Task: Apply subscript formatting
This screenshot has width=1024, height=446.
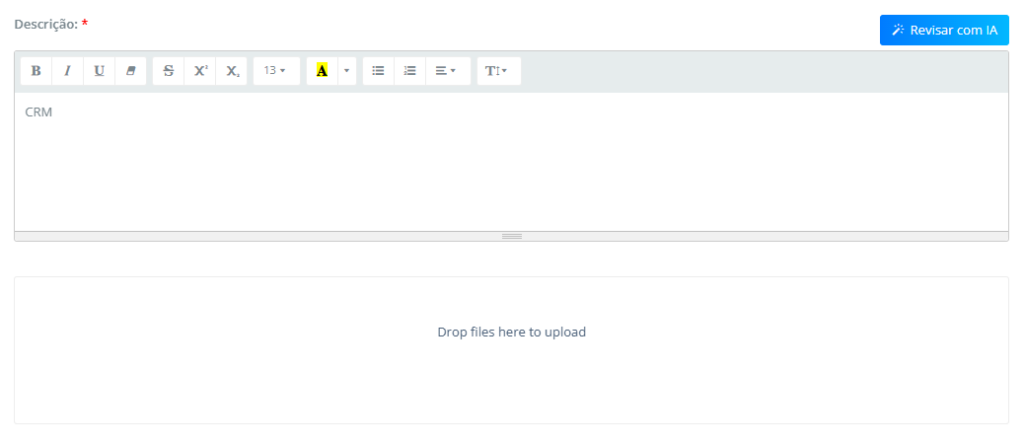Action: click(232, 71)
